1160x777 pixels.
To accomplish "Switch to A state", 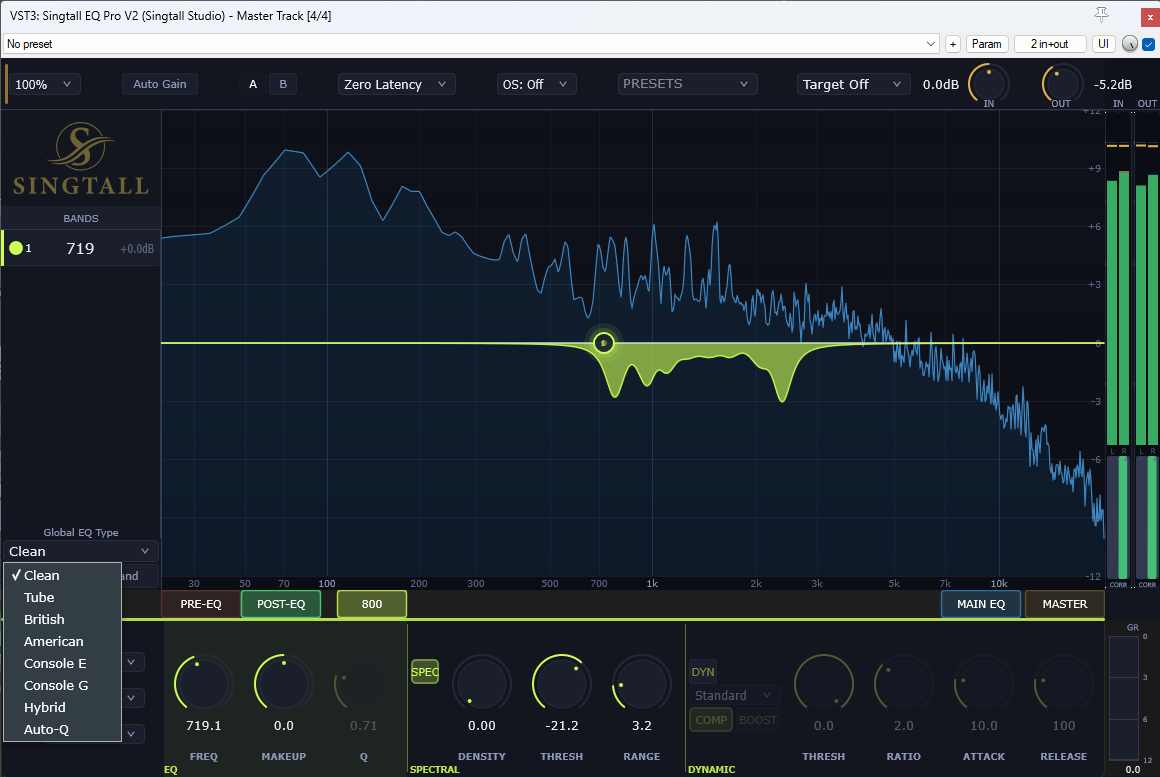I will (x=253, y=84).
